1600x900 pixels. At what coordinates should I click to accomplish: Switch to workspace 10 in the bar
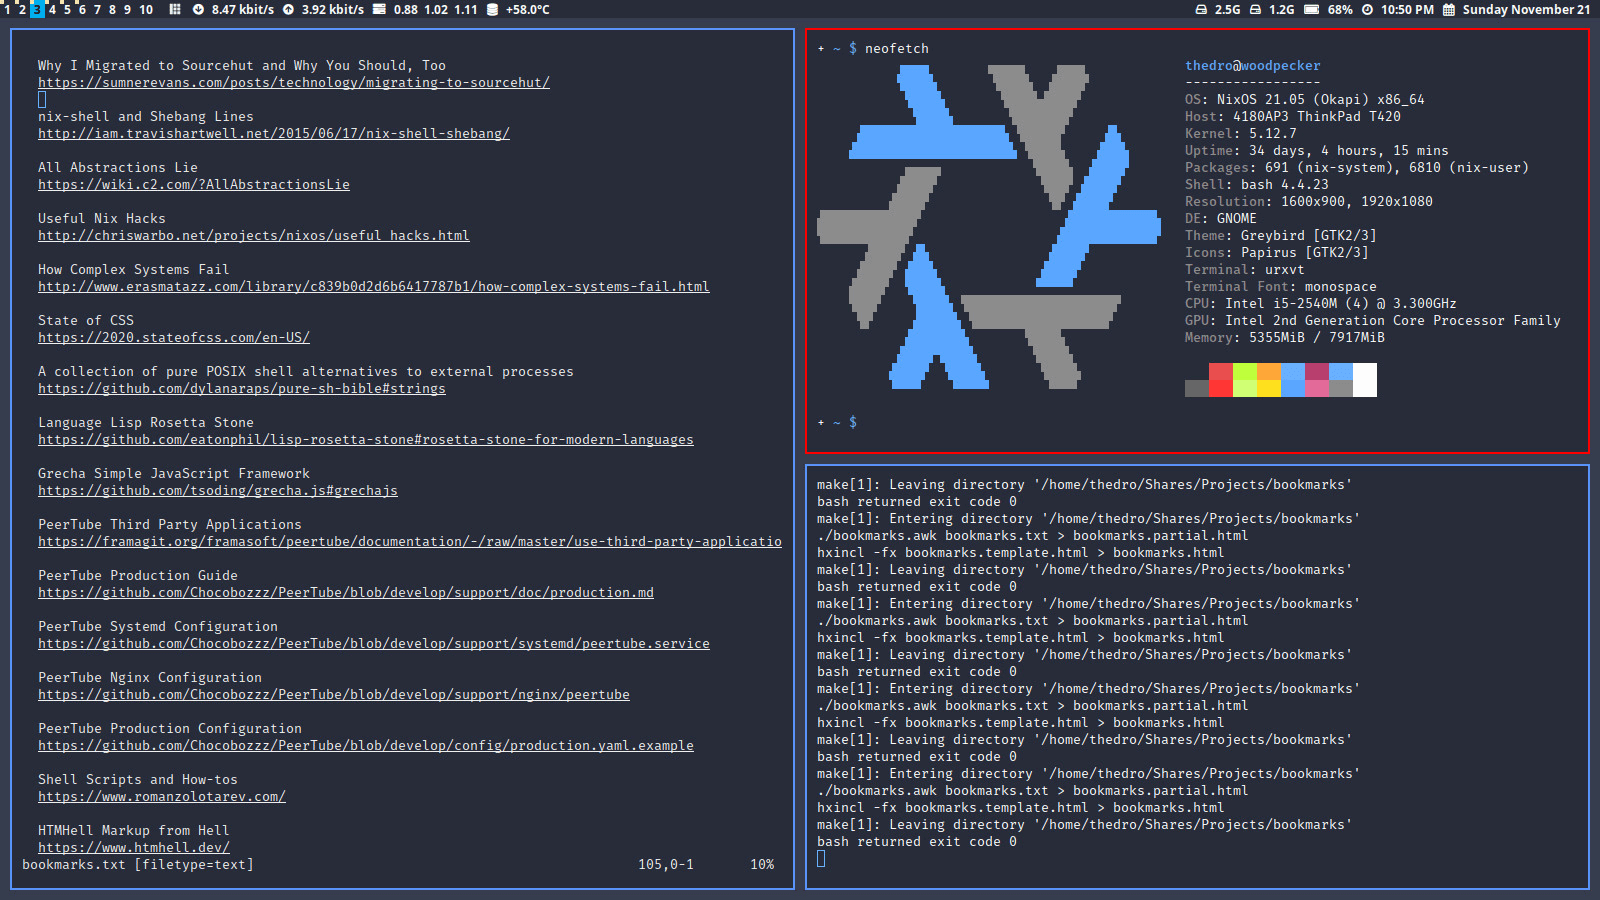tap(146, 9)
